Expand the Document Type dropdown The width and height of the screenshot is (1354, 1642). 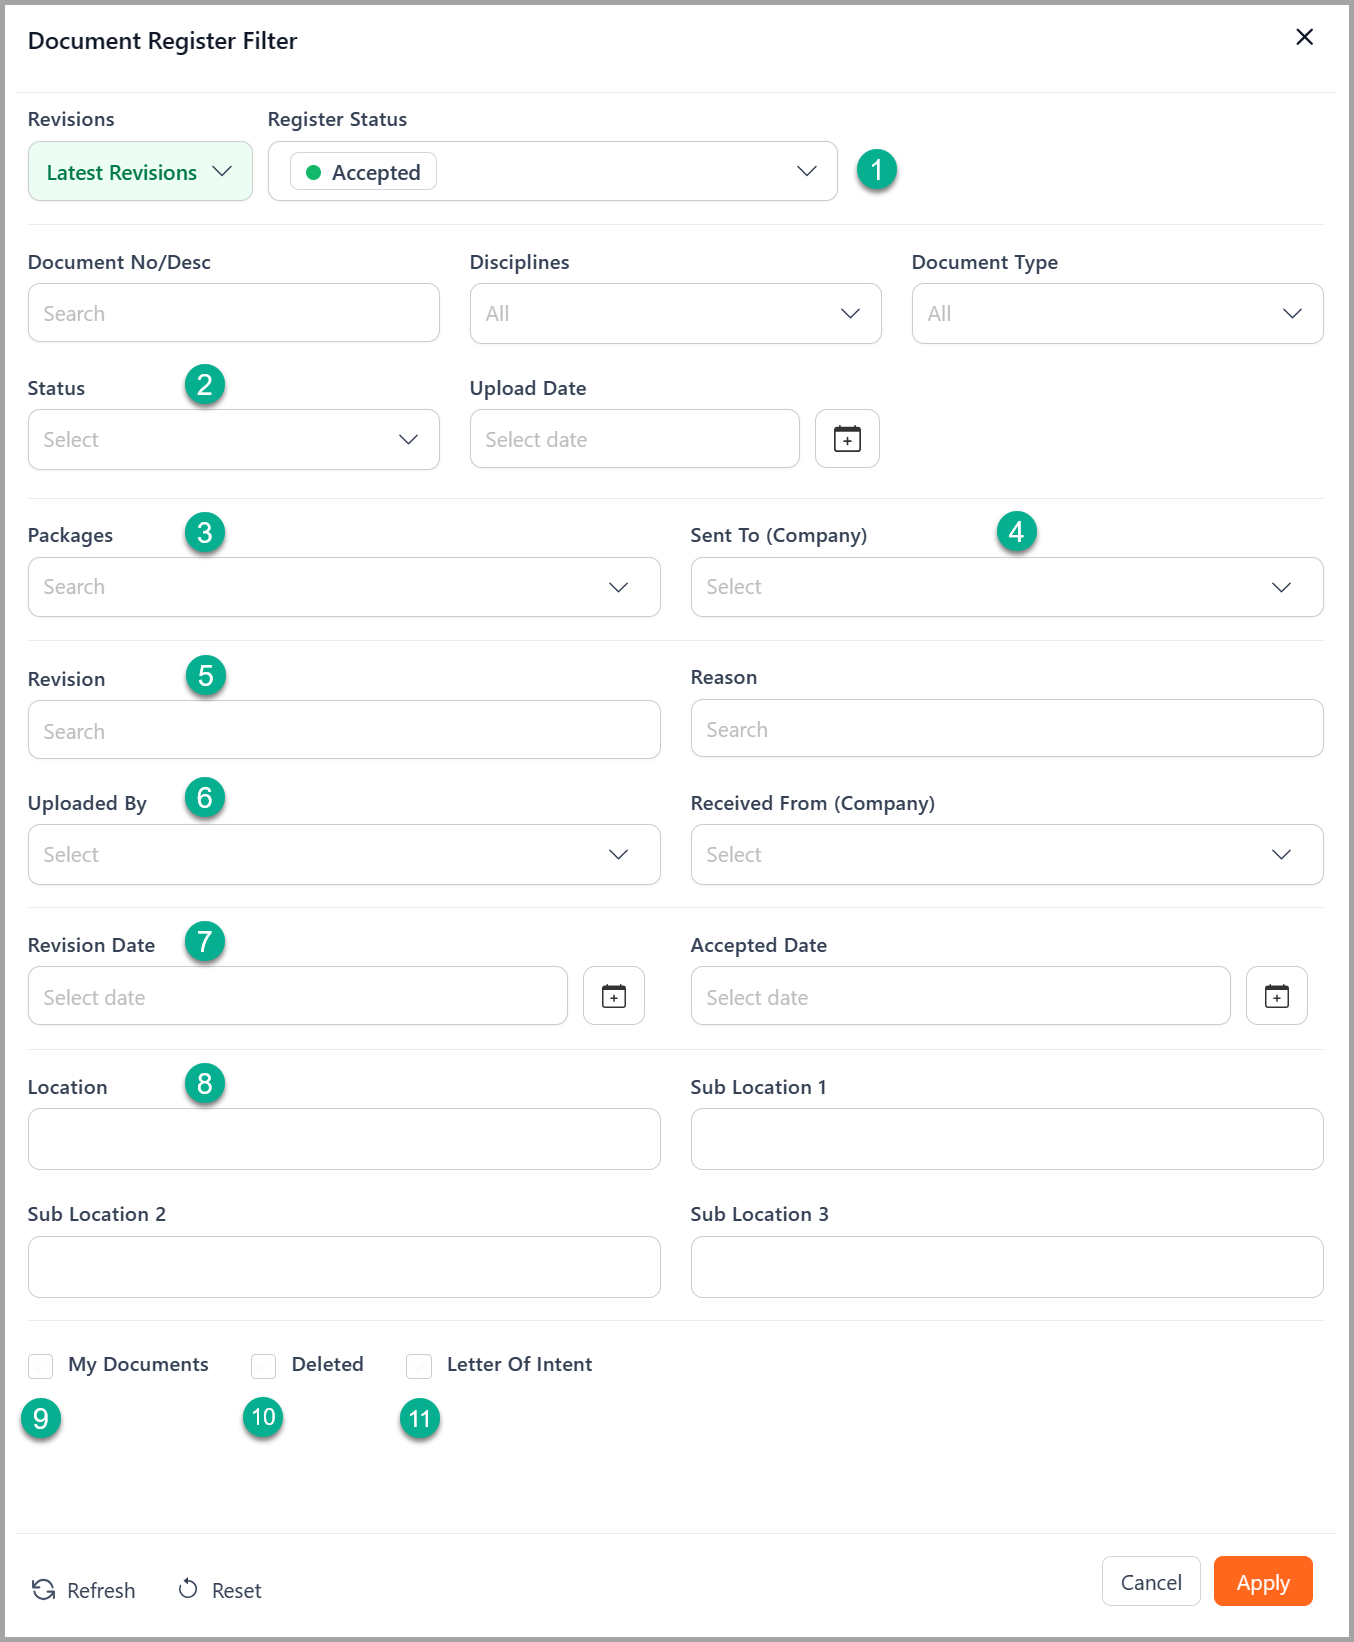click(x=1117, y=313)
